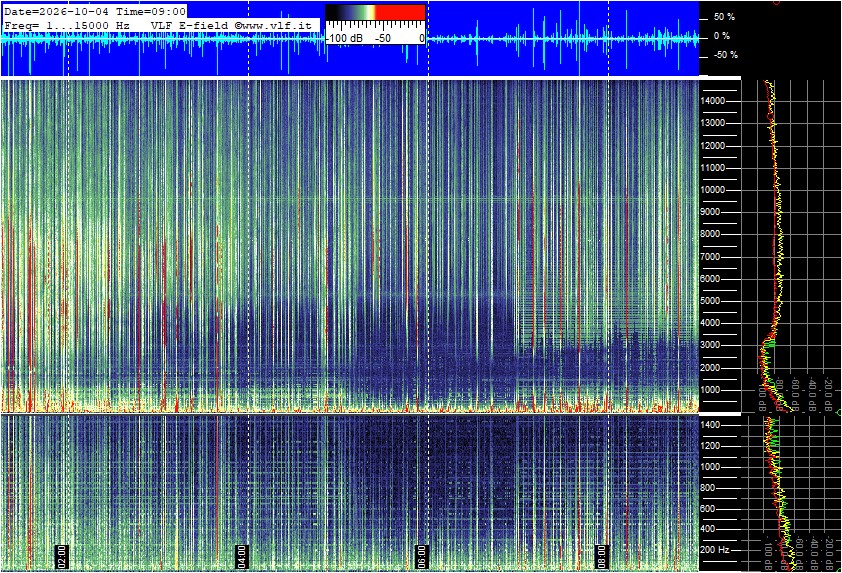
Task: Click the 1400 label on lower frequency axis
Action: pos(710,425)
